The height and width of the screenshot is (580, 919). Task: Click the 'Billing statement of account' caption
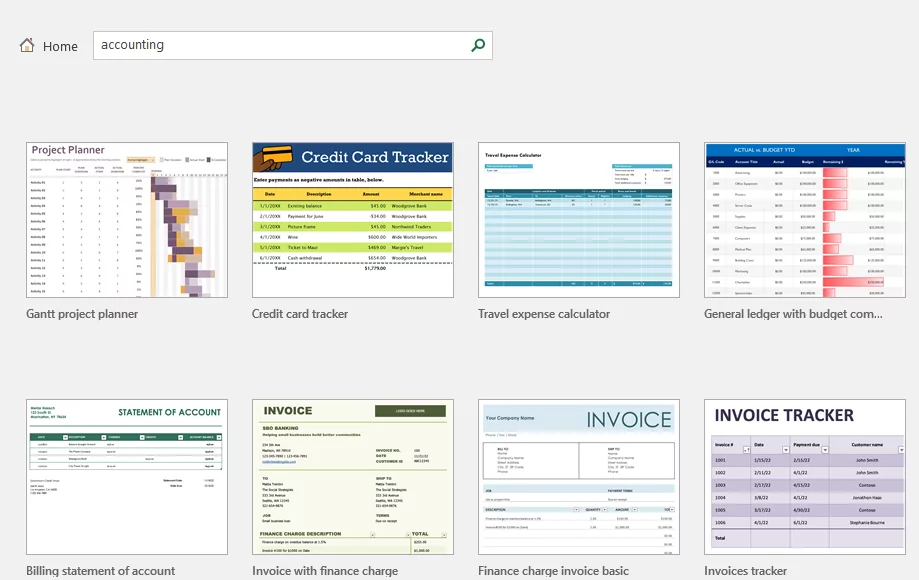coord(101,571)
